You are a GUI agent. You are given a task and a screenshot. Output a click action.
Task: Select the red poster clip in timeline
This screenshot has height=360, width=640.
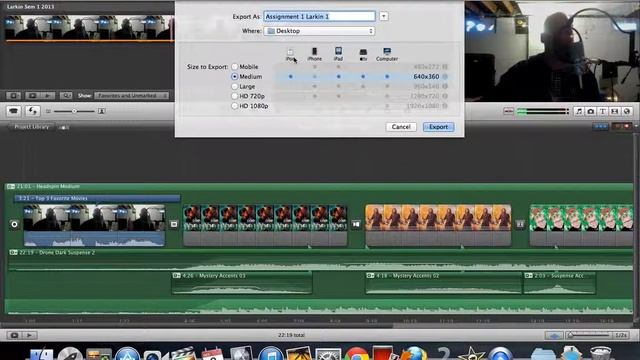[265, 225]
